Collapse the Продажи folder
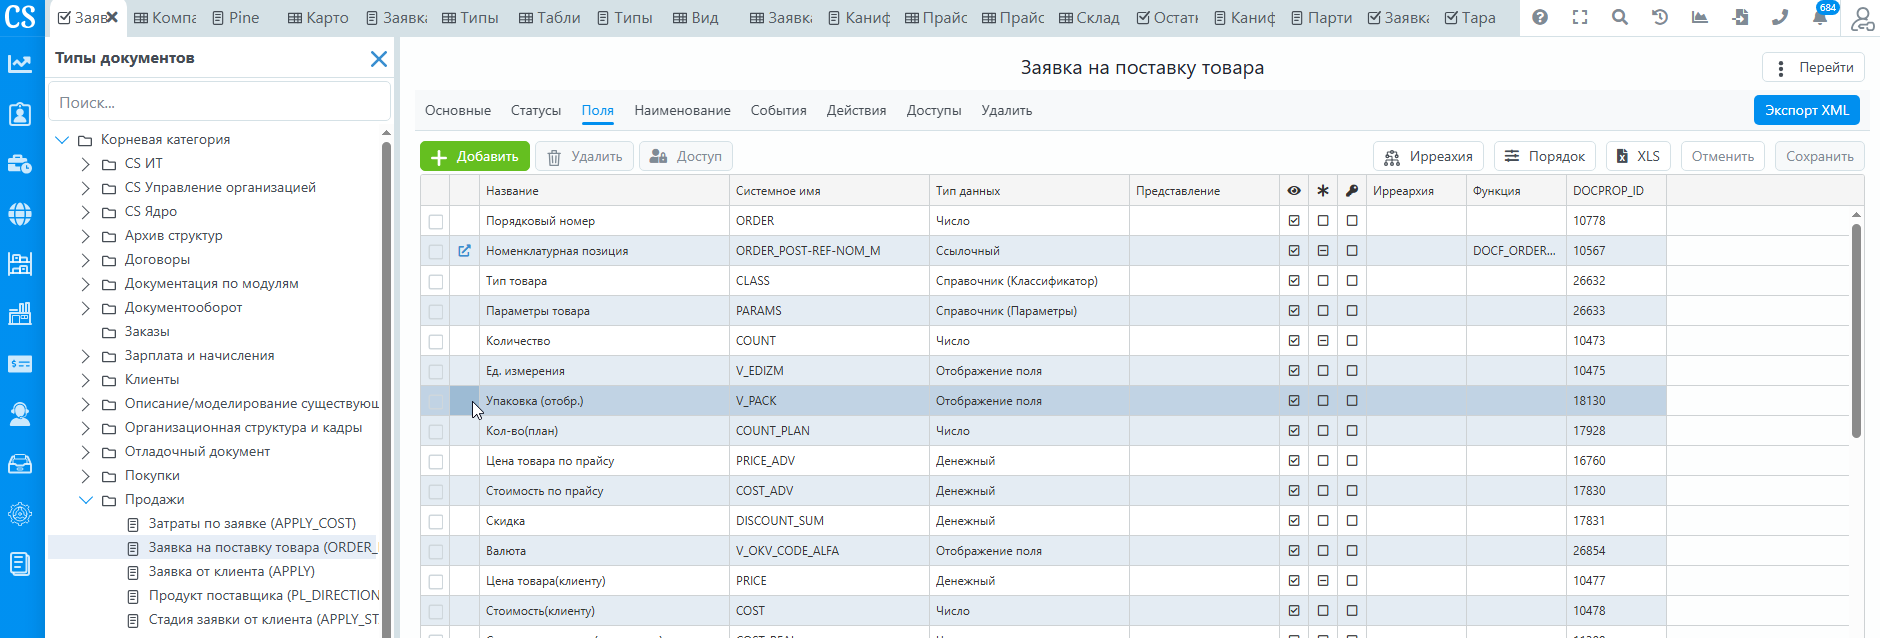This screenshot has height=638, width=1880. point(86,500)
